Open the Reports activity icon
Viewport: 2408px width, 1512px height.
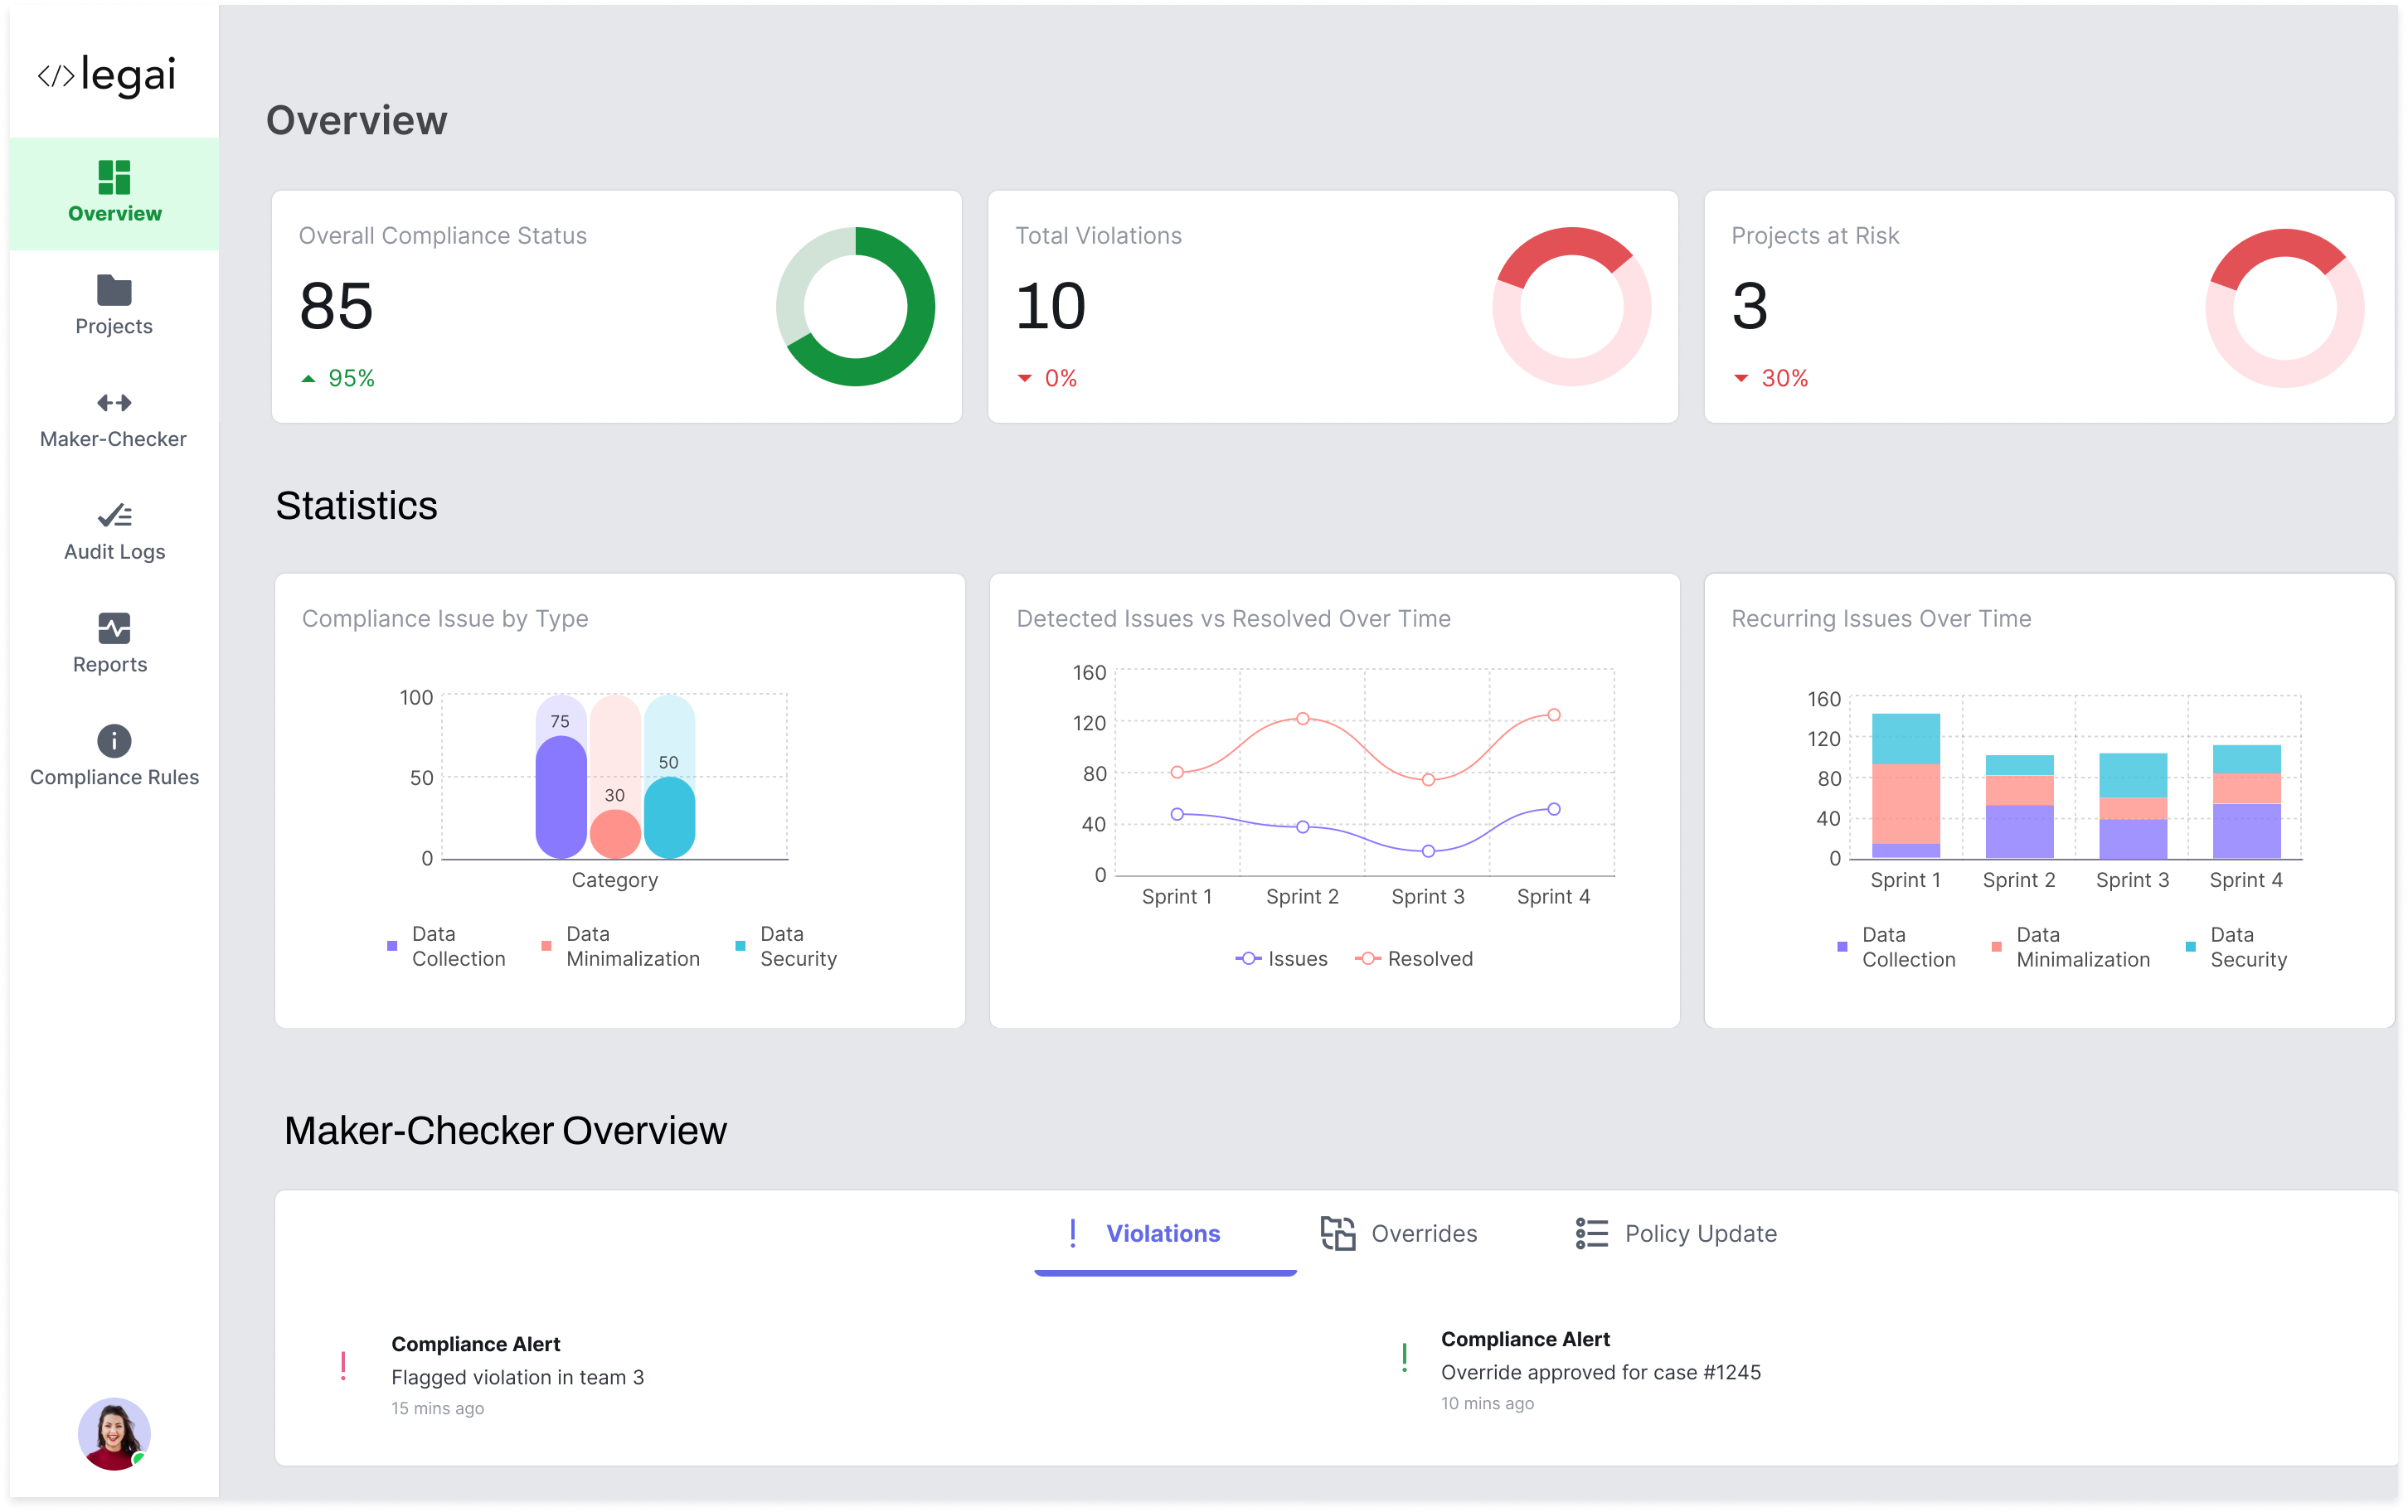[x=114, y=628]
